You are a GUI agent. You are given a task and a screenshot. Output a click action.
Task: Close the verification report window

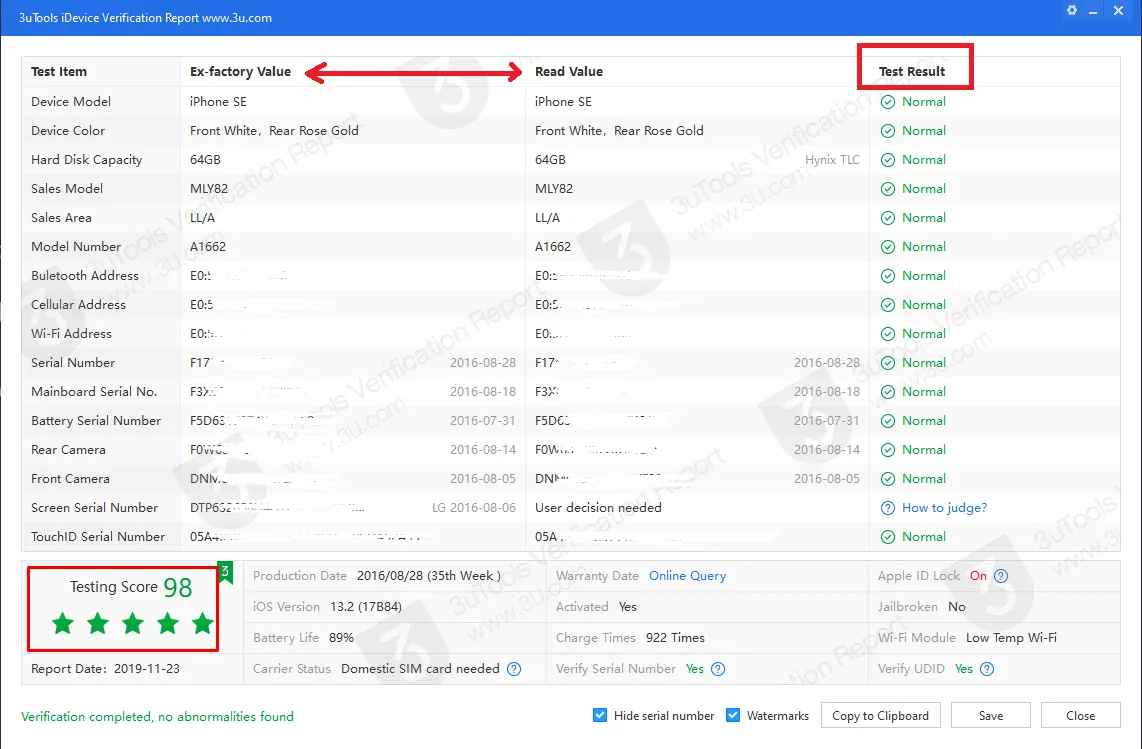pos(1080,715)
